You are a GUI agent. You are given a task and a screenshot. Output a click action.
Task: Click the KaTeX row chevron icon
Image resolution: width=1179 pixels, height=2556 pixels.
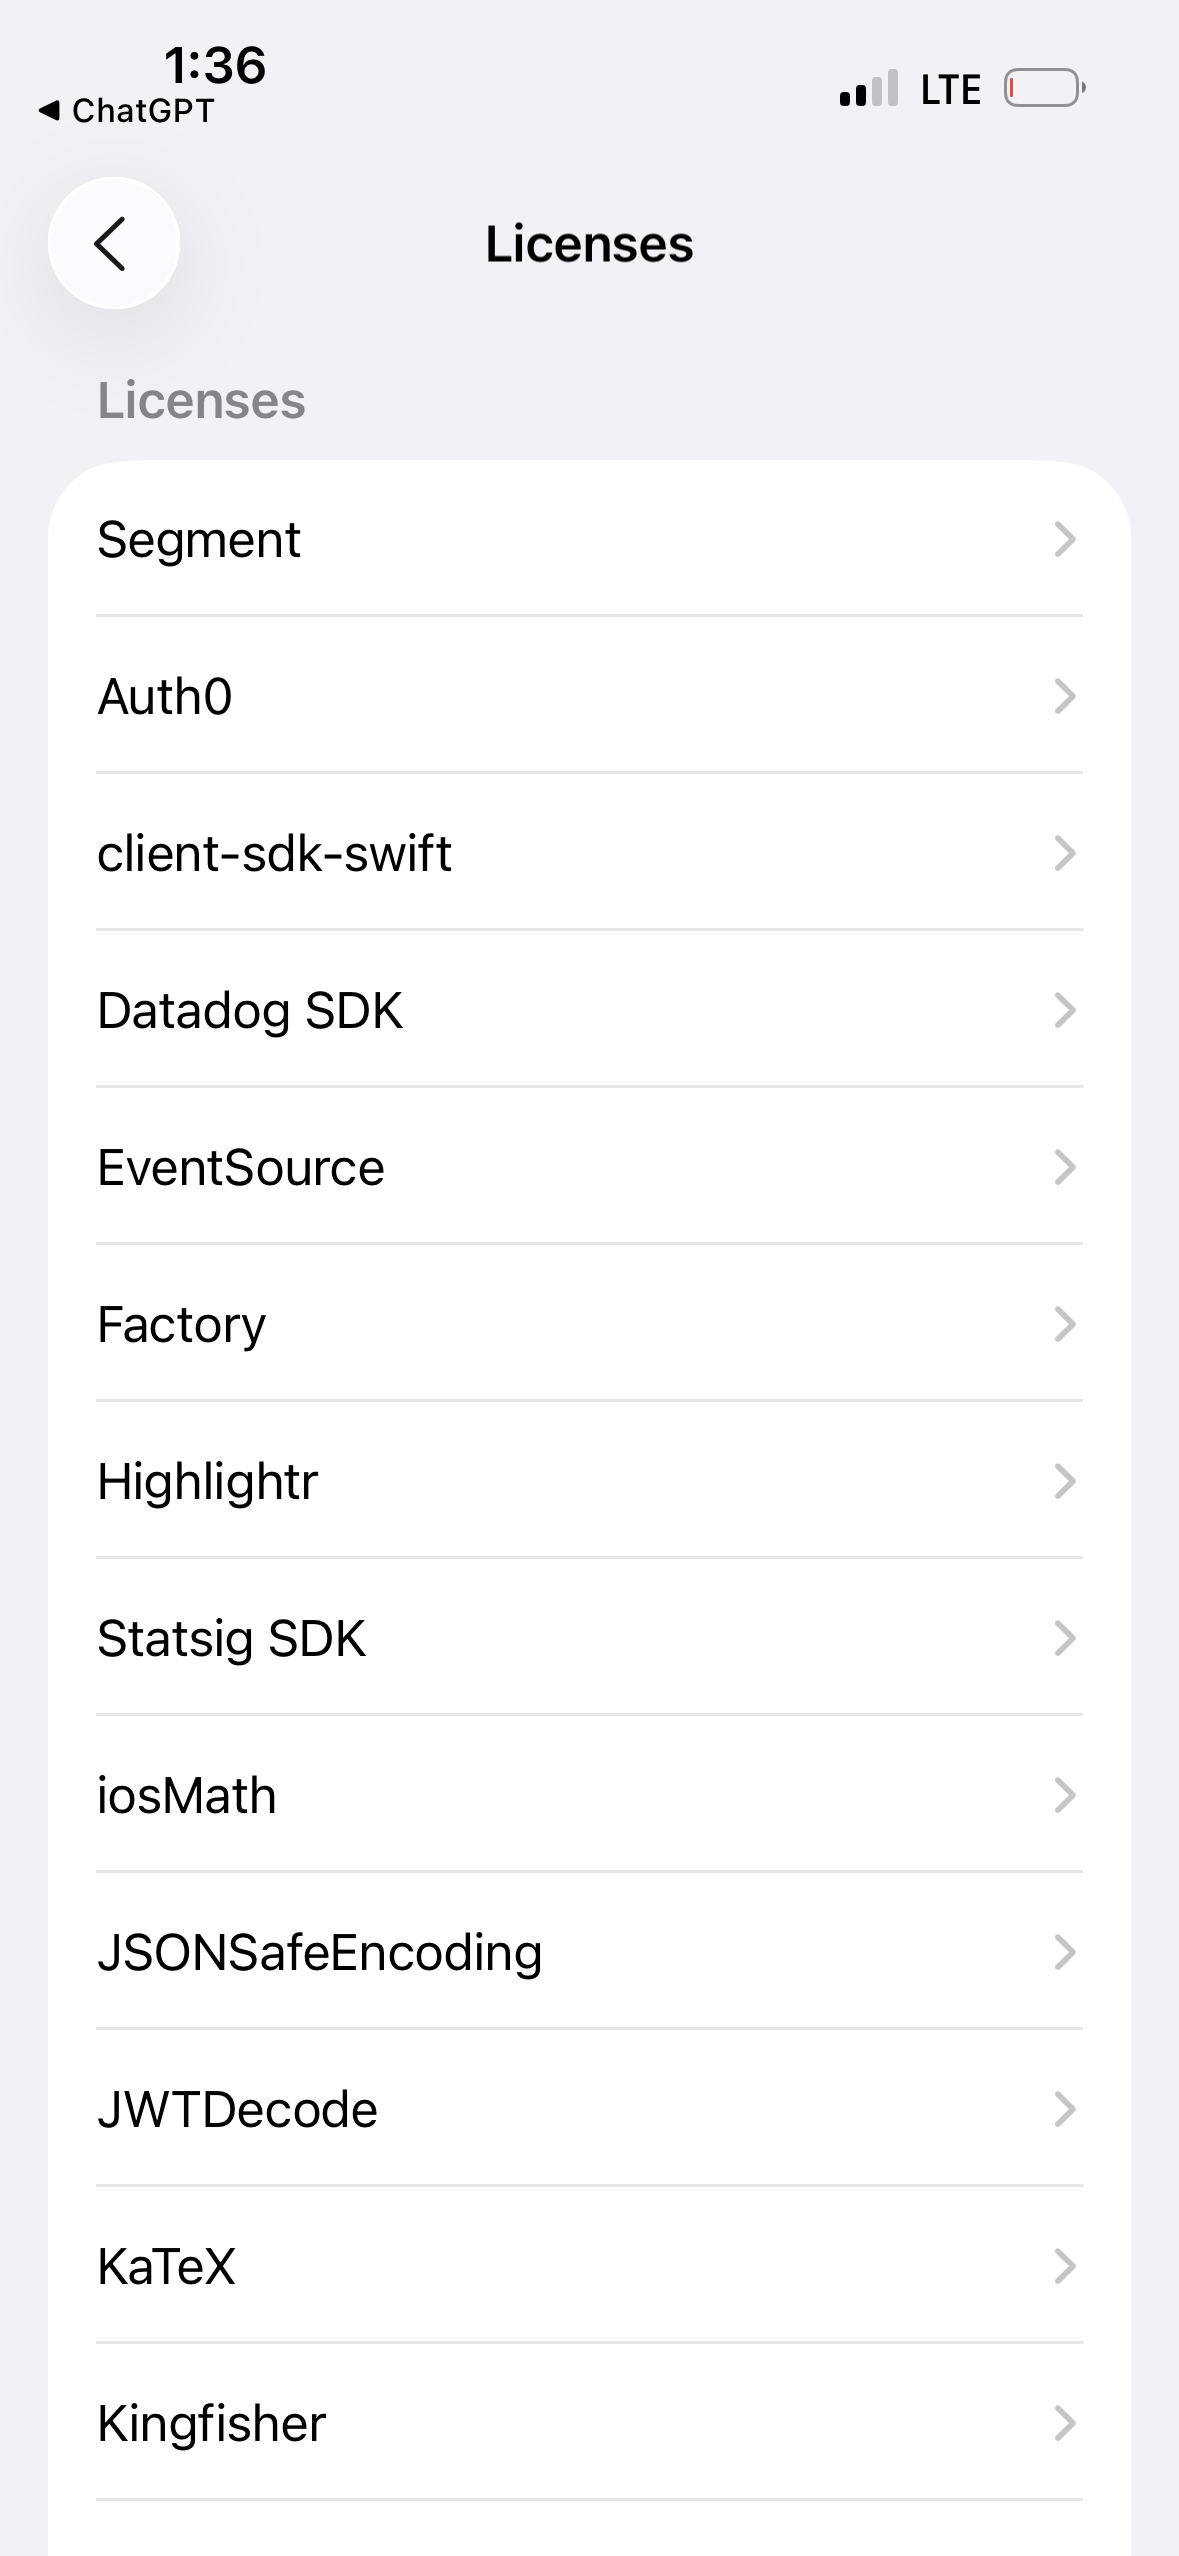pyautogui.click(x=1065, y=2266)
